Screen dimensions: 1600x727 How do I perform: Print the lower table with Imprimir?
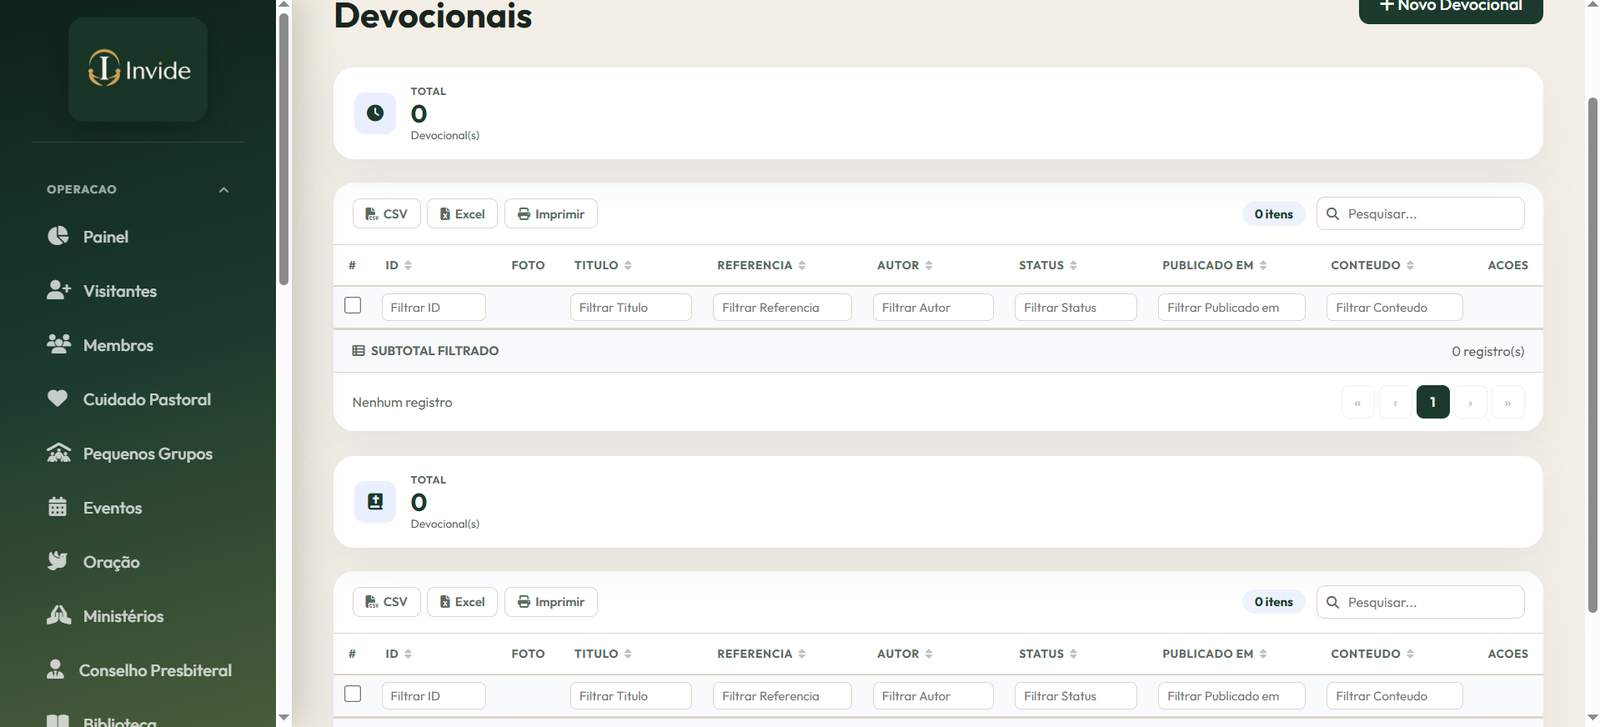tap(551, 602)
